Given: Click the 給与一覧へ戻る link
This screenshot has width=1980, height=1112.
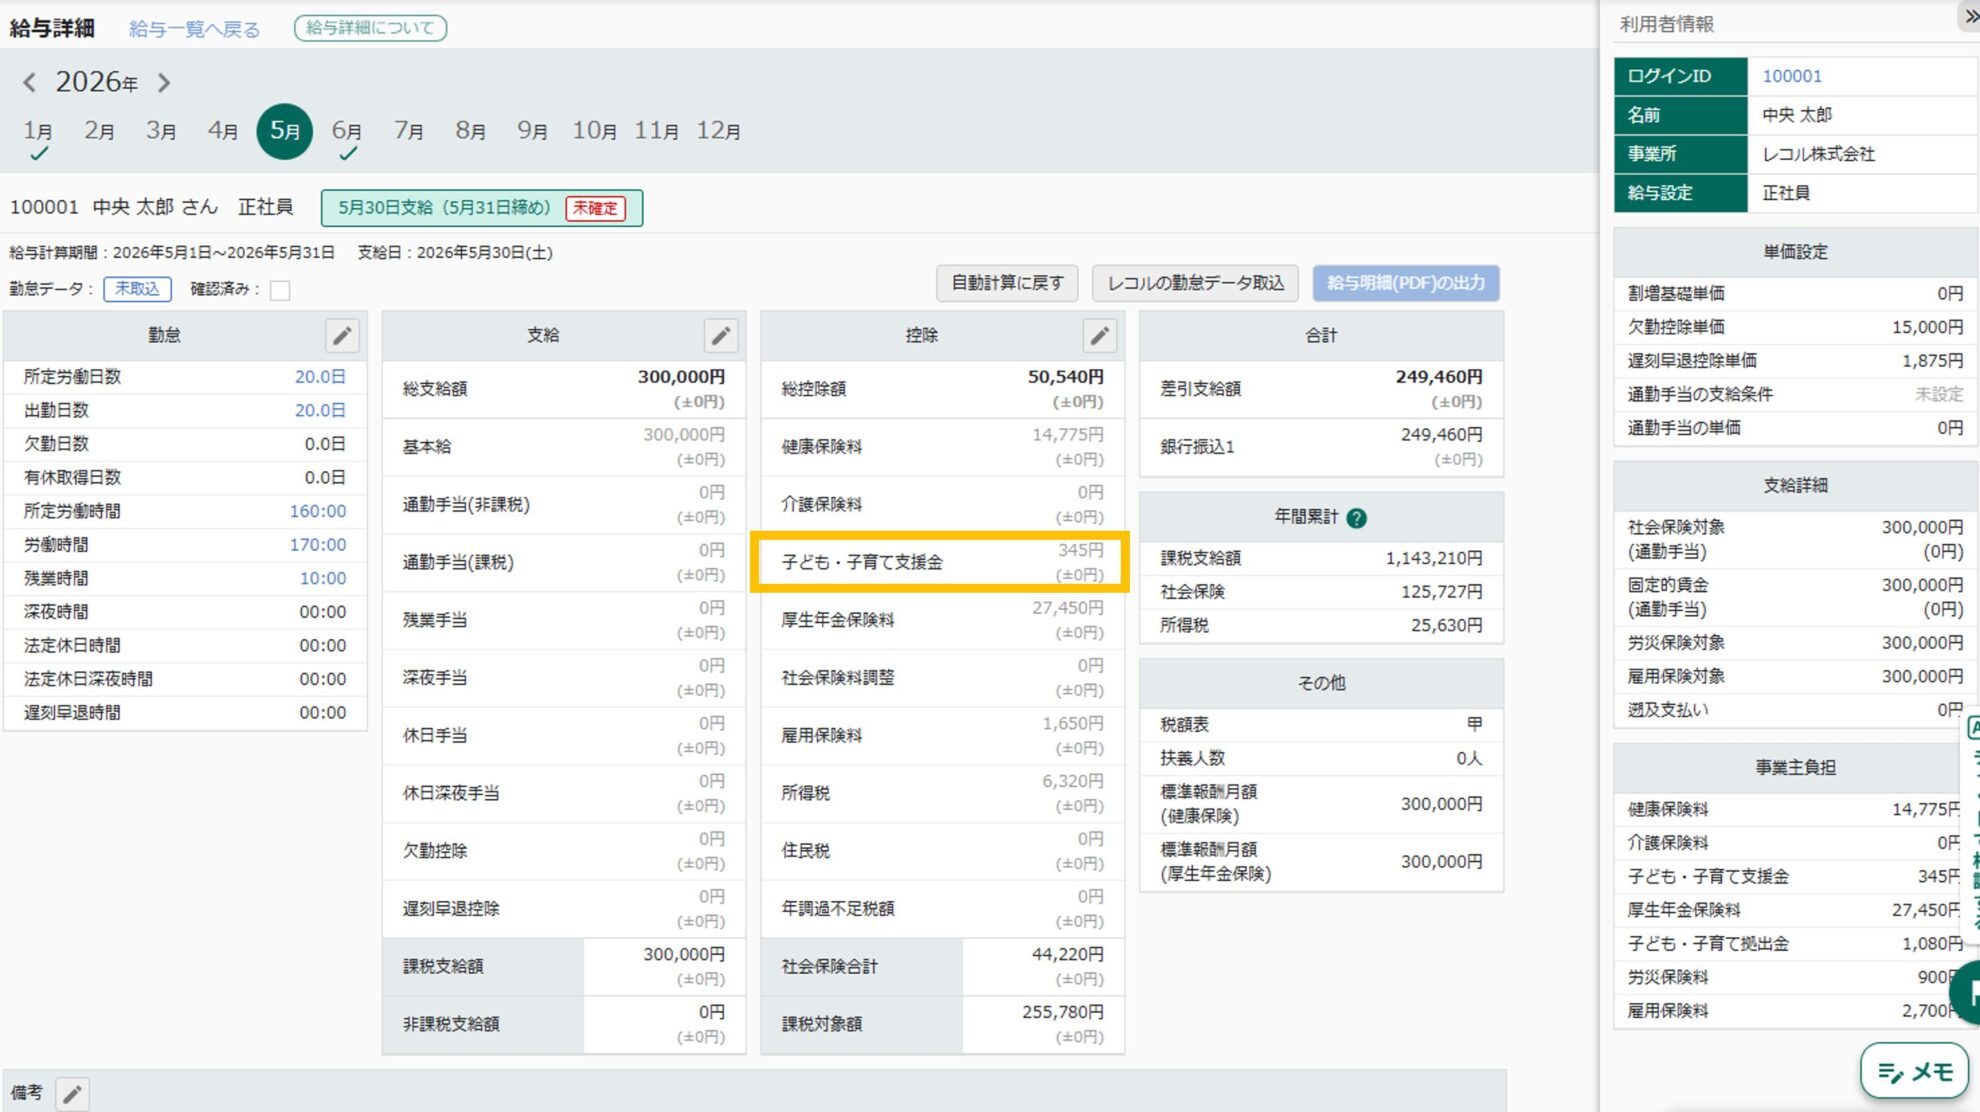Looking at the screenshot, I should click(194, 29).
